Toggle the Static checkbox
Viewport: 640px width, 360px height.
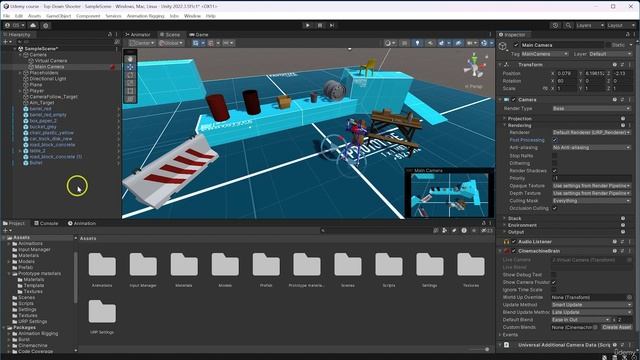[609, 45]
